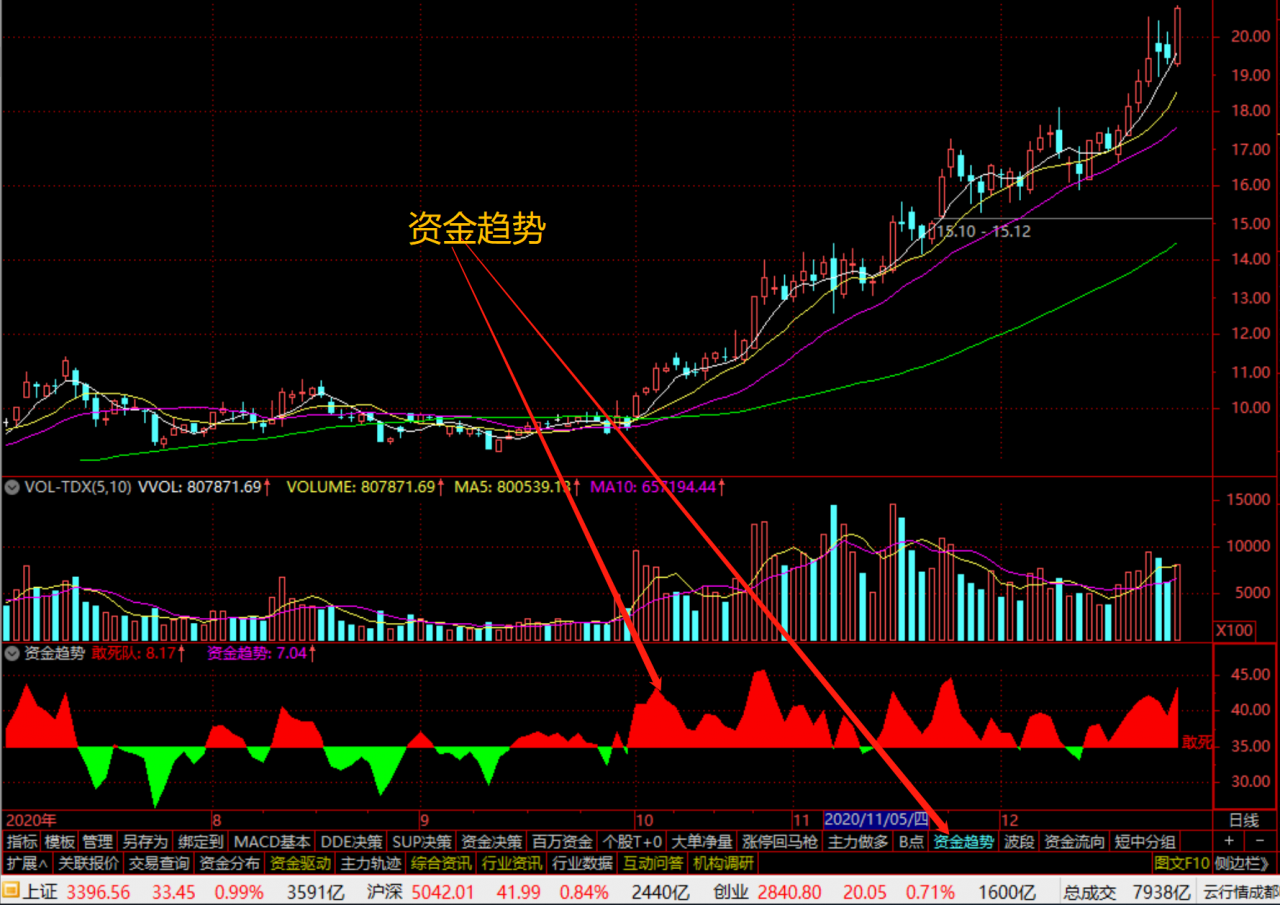The image size is (1280, 905).
Task: Click the 云行情 server status entry
Action: point(1240,892)
